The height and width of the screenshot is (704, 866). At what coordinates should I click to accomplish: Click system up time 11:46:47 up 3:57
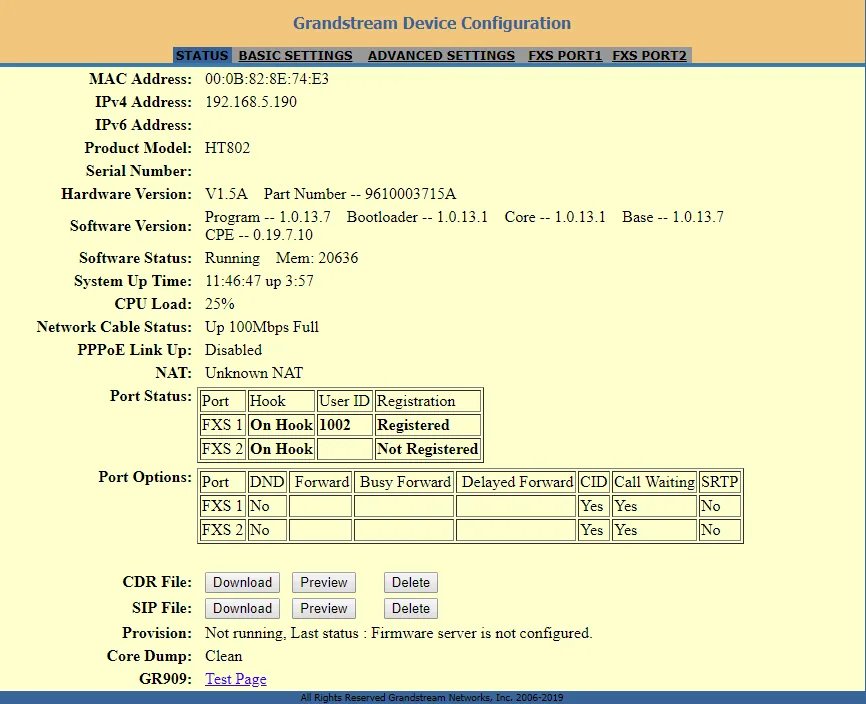[x=260, y=281]
